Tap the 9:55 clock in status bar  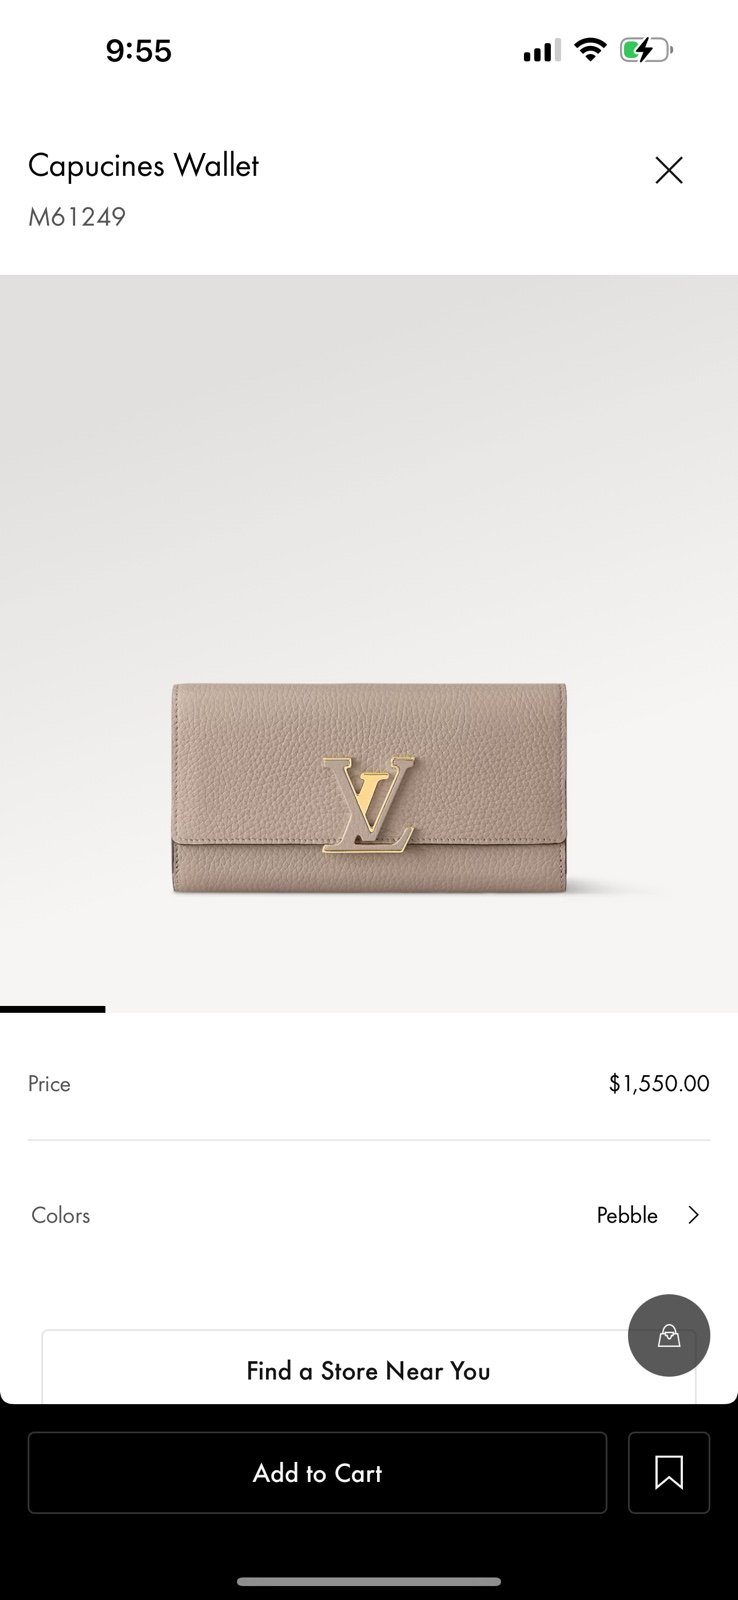tap(139, 50)
